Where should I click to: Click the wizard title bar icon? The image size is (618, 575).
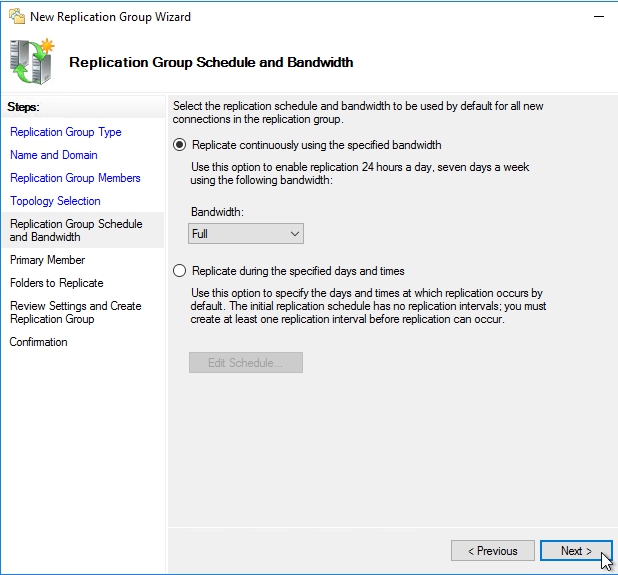point(15,17)
